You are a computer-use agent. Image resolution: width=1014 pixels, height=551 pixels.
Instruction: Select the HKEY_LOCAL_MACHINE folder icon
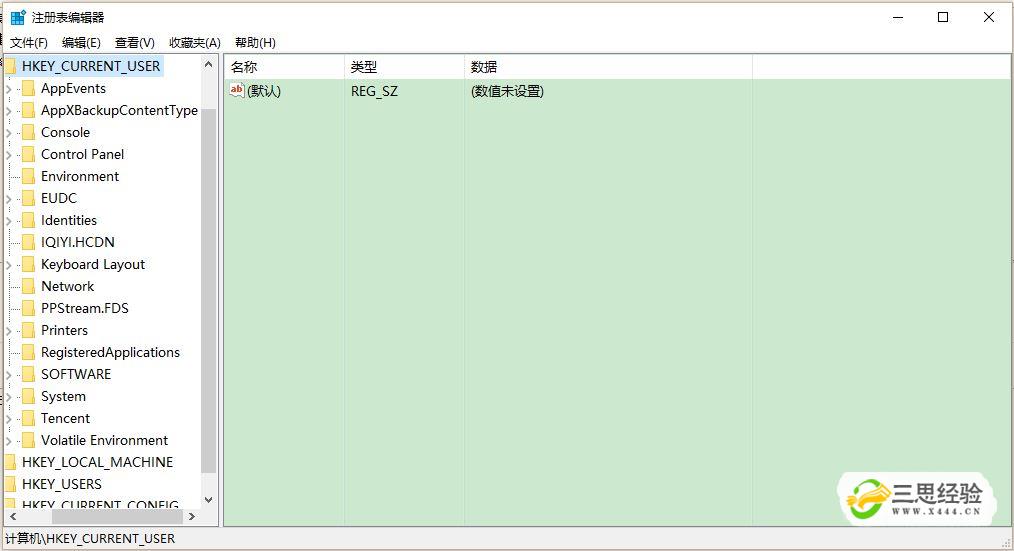click(10, 462)
